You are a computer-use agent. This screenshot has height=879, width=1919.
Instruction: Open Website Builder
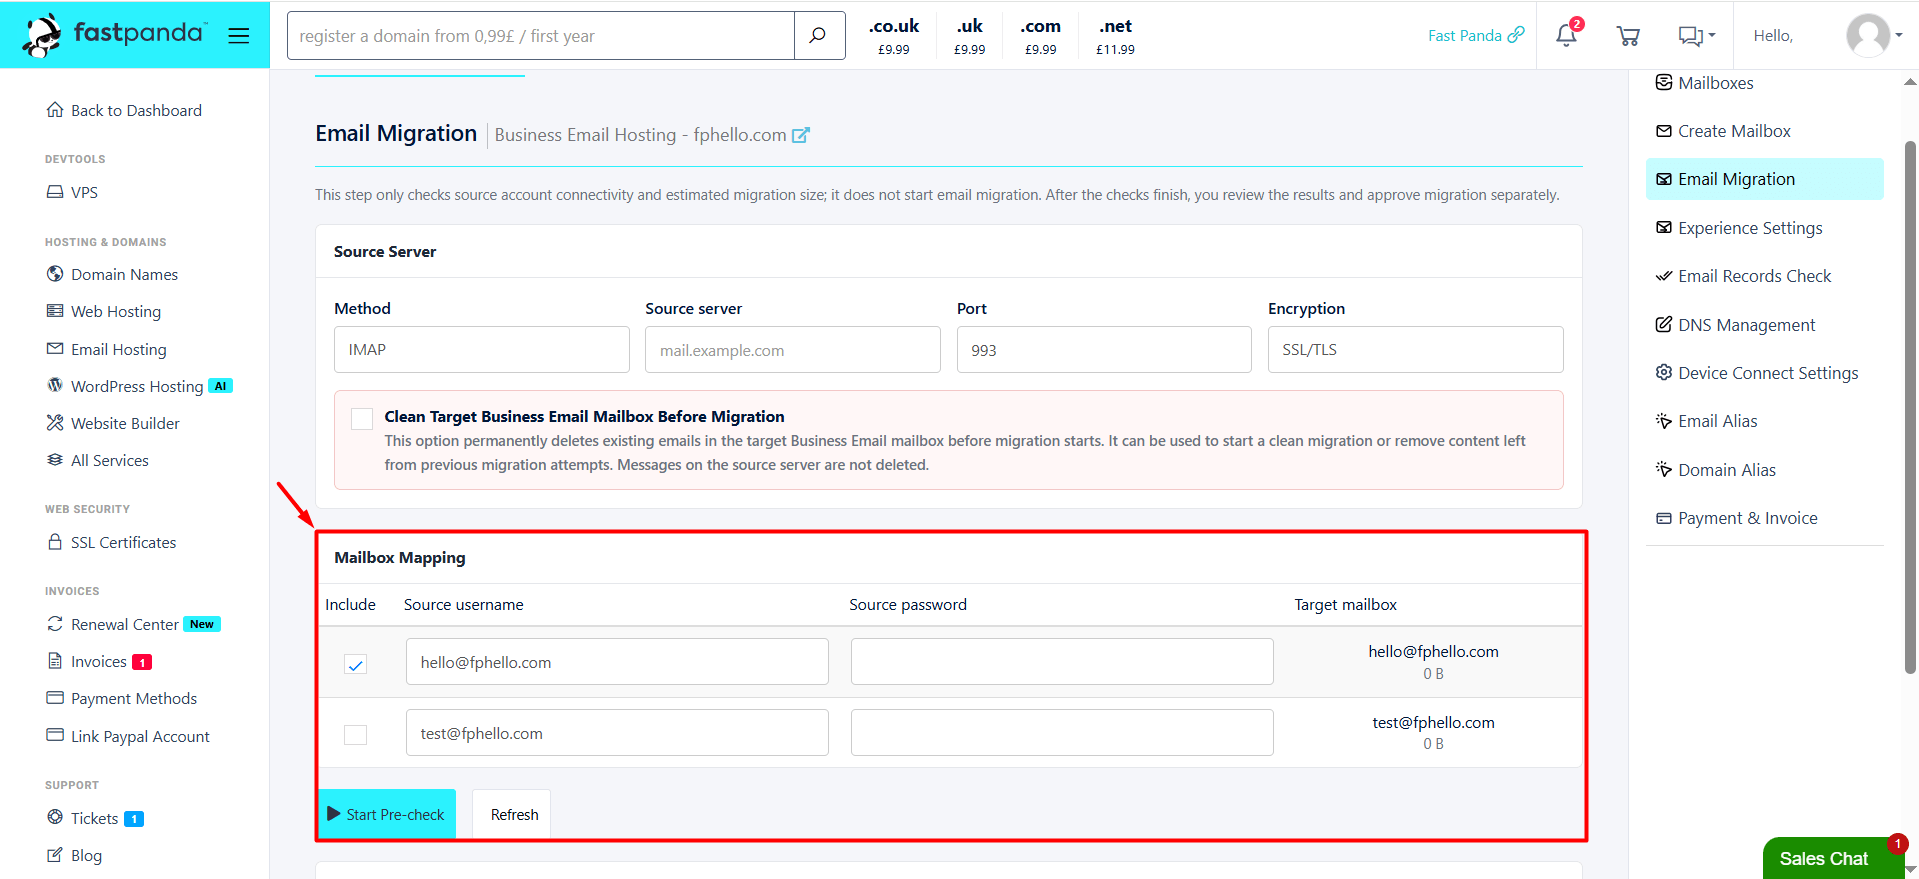pos(113,423)
